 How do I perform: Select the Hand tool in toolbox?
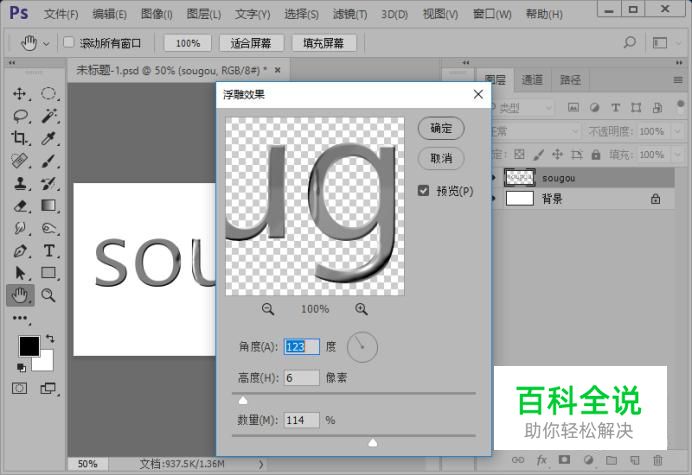click(x=20, y=295)
